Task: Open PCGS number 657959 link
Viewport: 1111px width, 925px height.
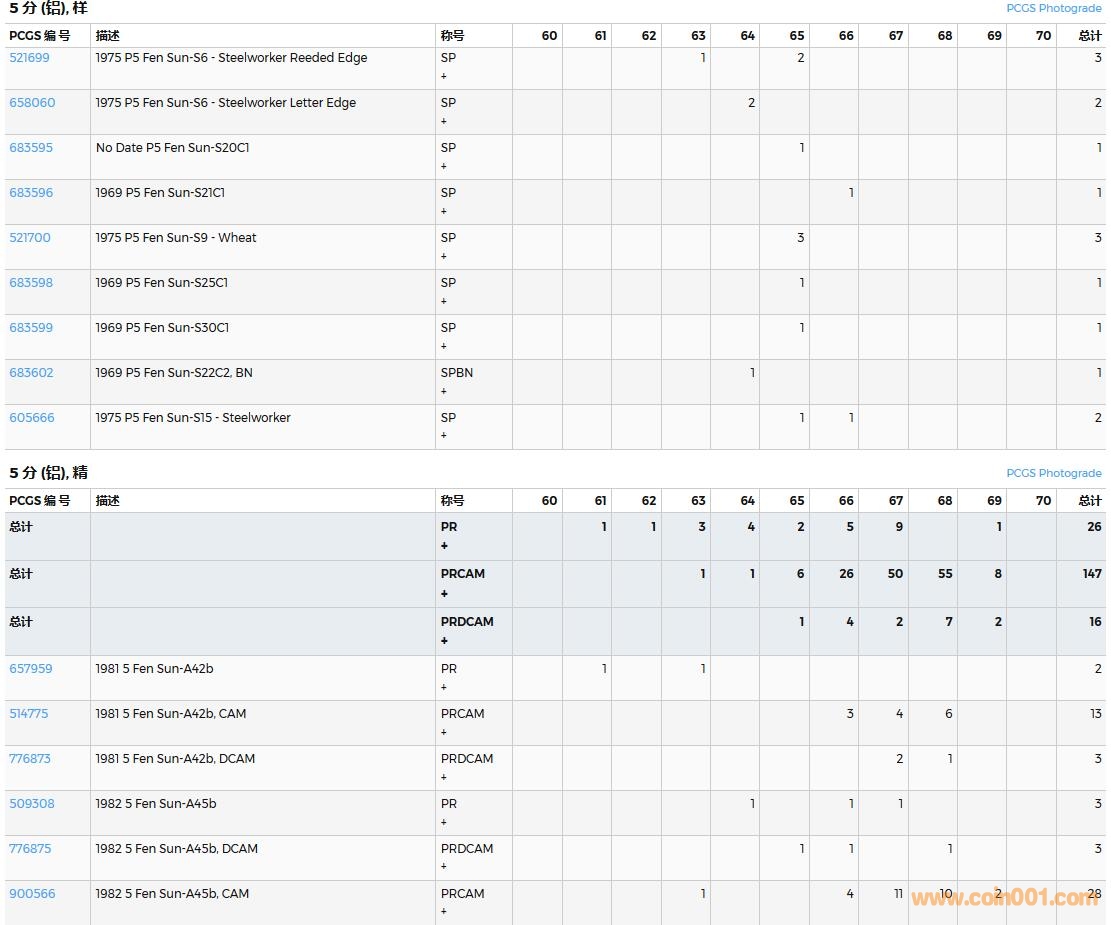Action: point(31,669)
